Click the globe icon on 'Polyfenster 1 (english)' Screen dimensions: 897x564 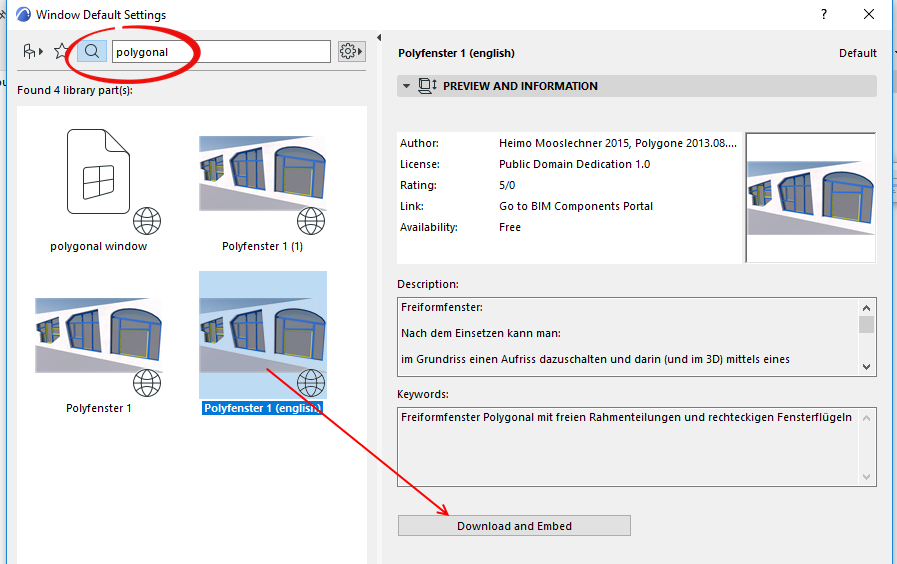[311, 383]
